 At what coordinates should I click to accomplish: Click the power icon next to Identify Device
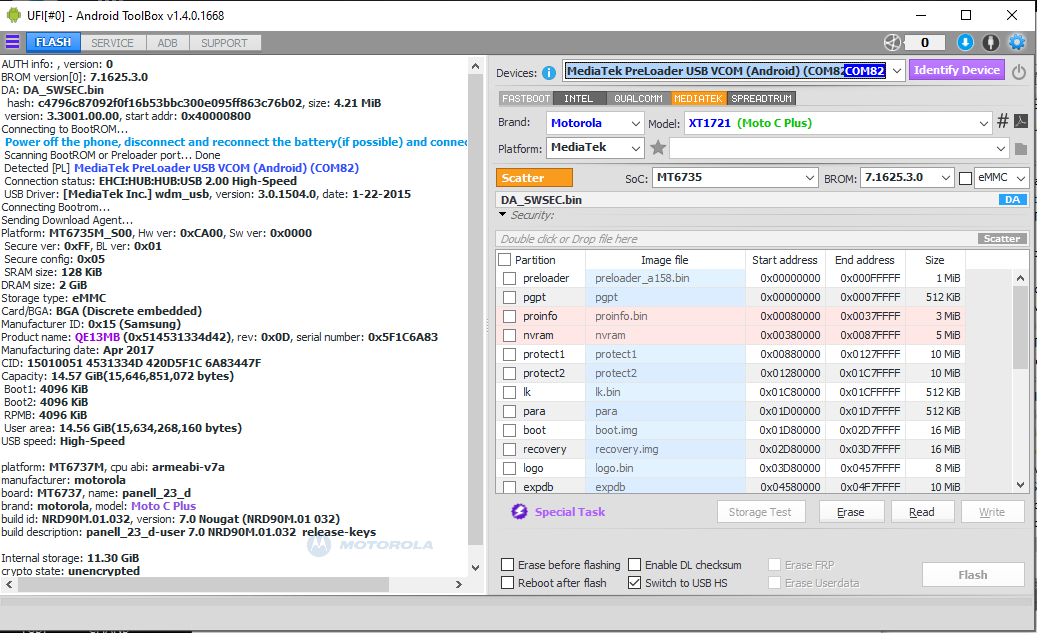1018,72
